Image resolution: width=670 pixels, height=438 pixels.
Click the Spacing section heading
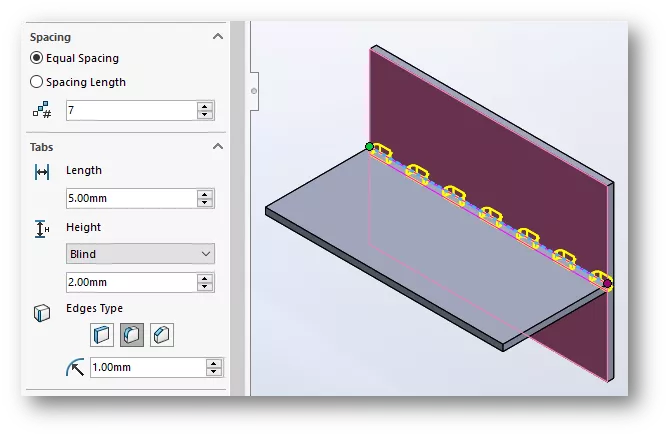click(50, 37)
